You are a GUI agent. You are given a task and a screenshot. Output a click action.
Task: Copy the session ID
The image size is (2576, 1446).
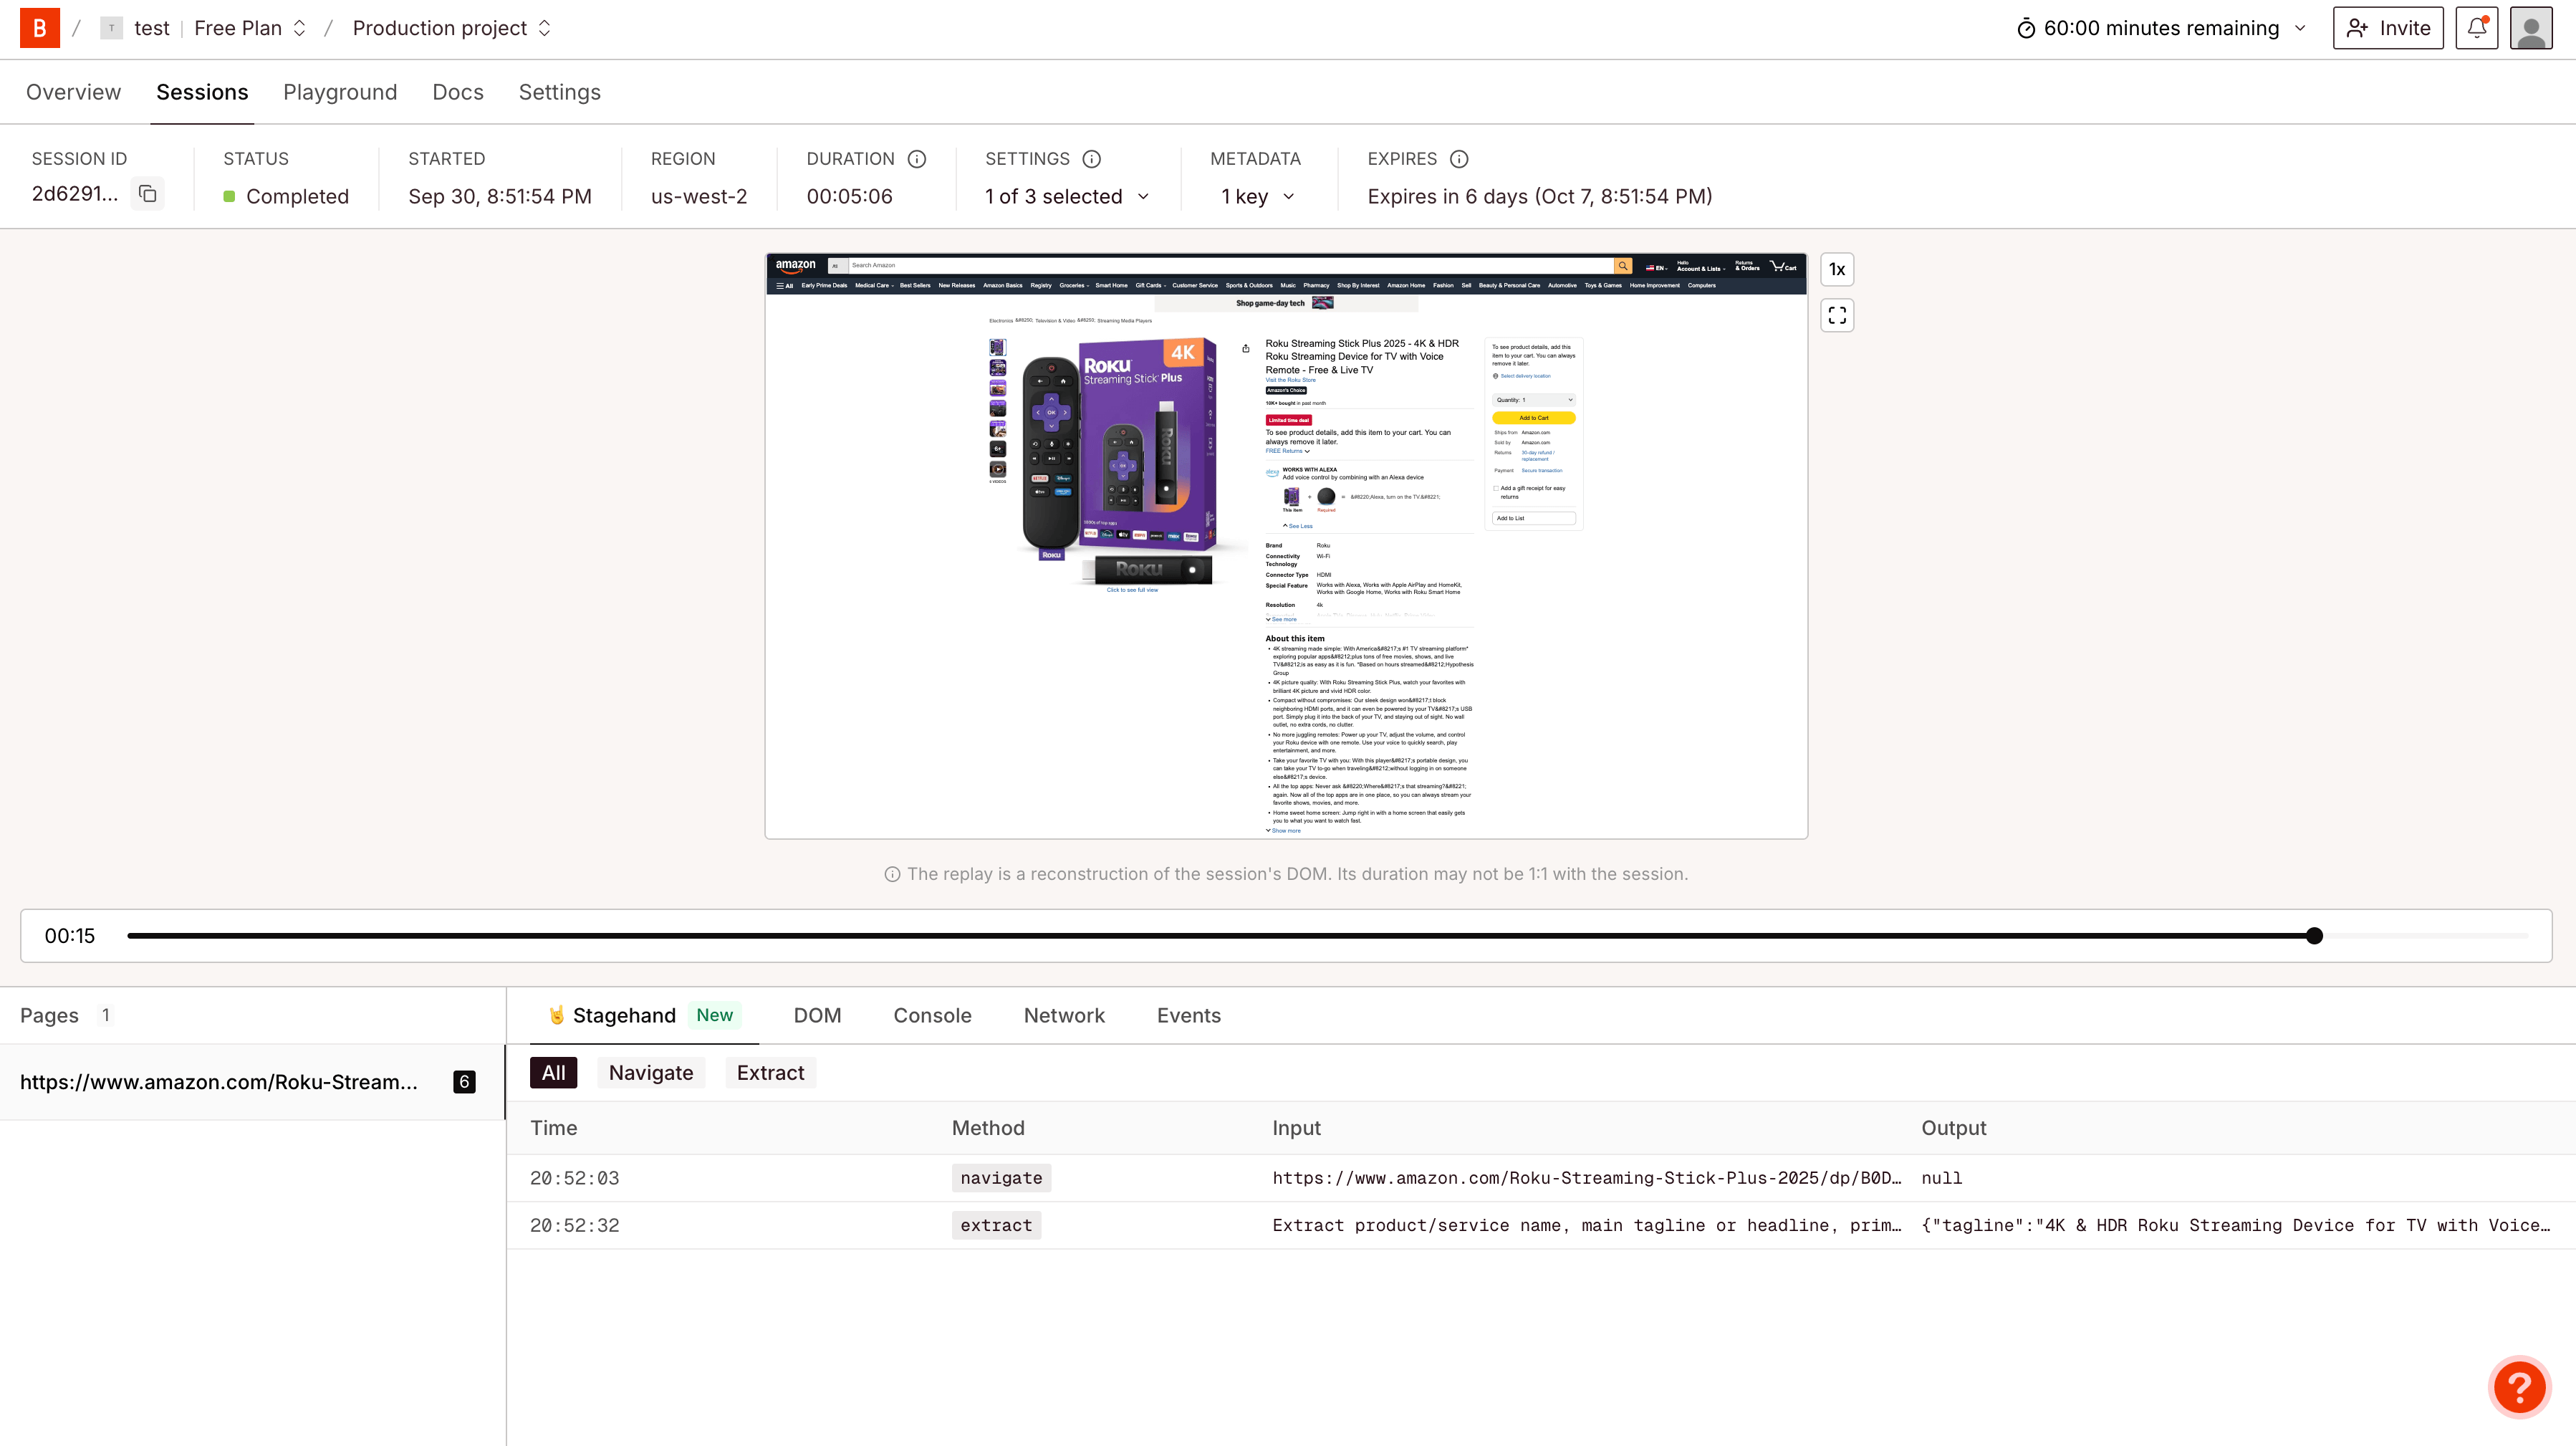tap(148, 194)
